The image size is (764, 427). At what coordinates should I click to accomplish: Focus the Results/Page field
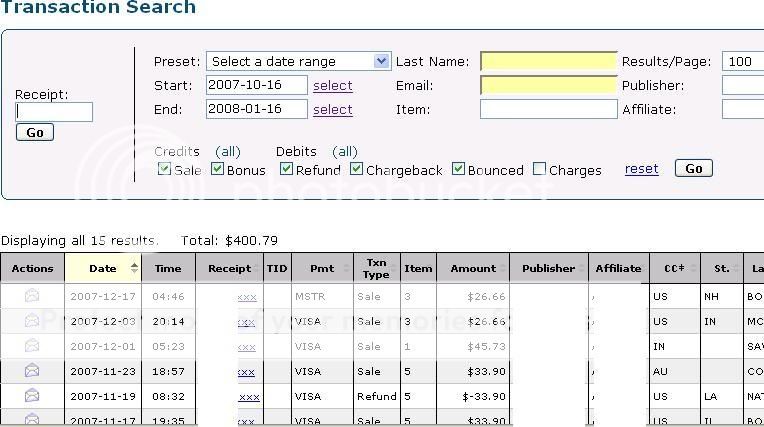pyautogui.click(x=743, y=61)
